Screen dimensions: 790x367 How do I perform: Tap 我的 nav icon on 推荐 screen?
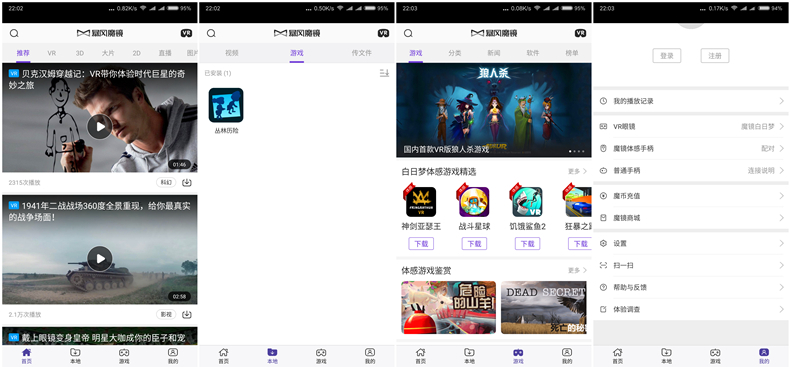tap(173, 355)
